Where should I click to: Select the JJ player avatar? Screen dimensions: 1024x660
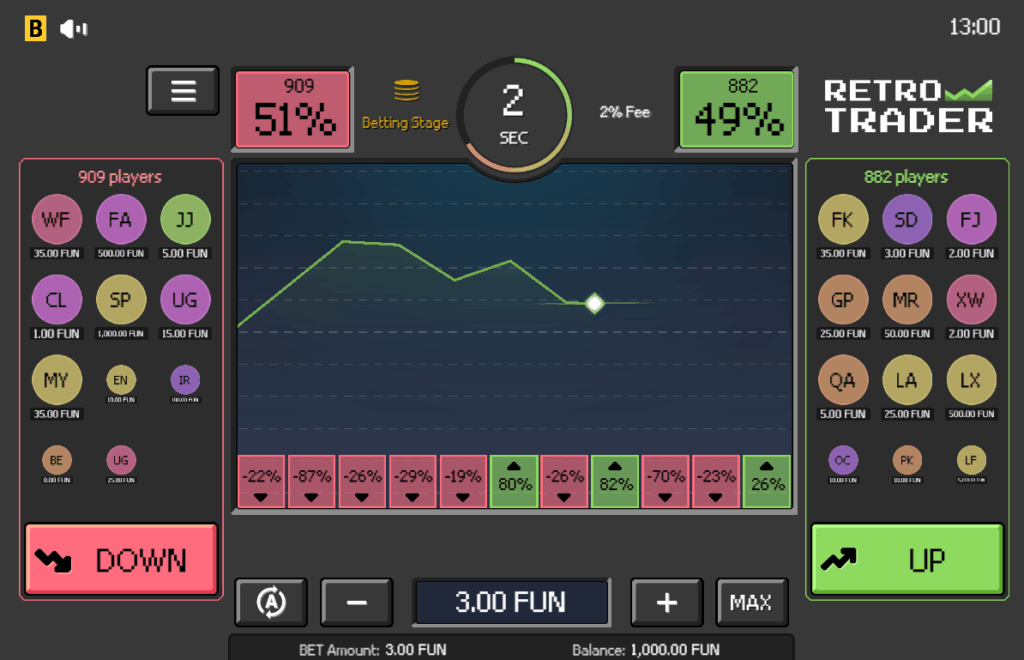point(185,219)
